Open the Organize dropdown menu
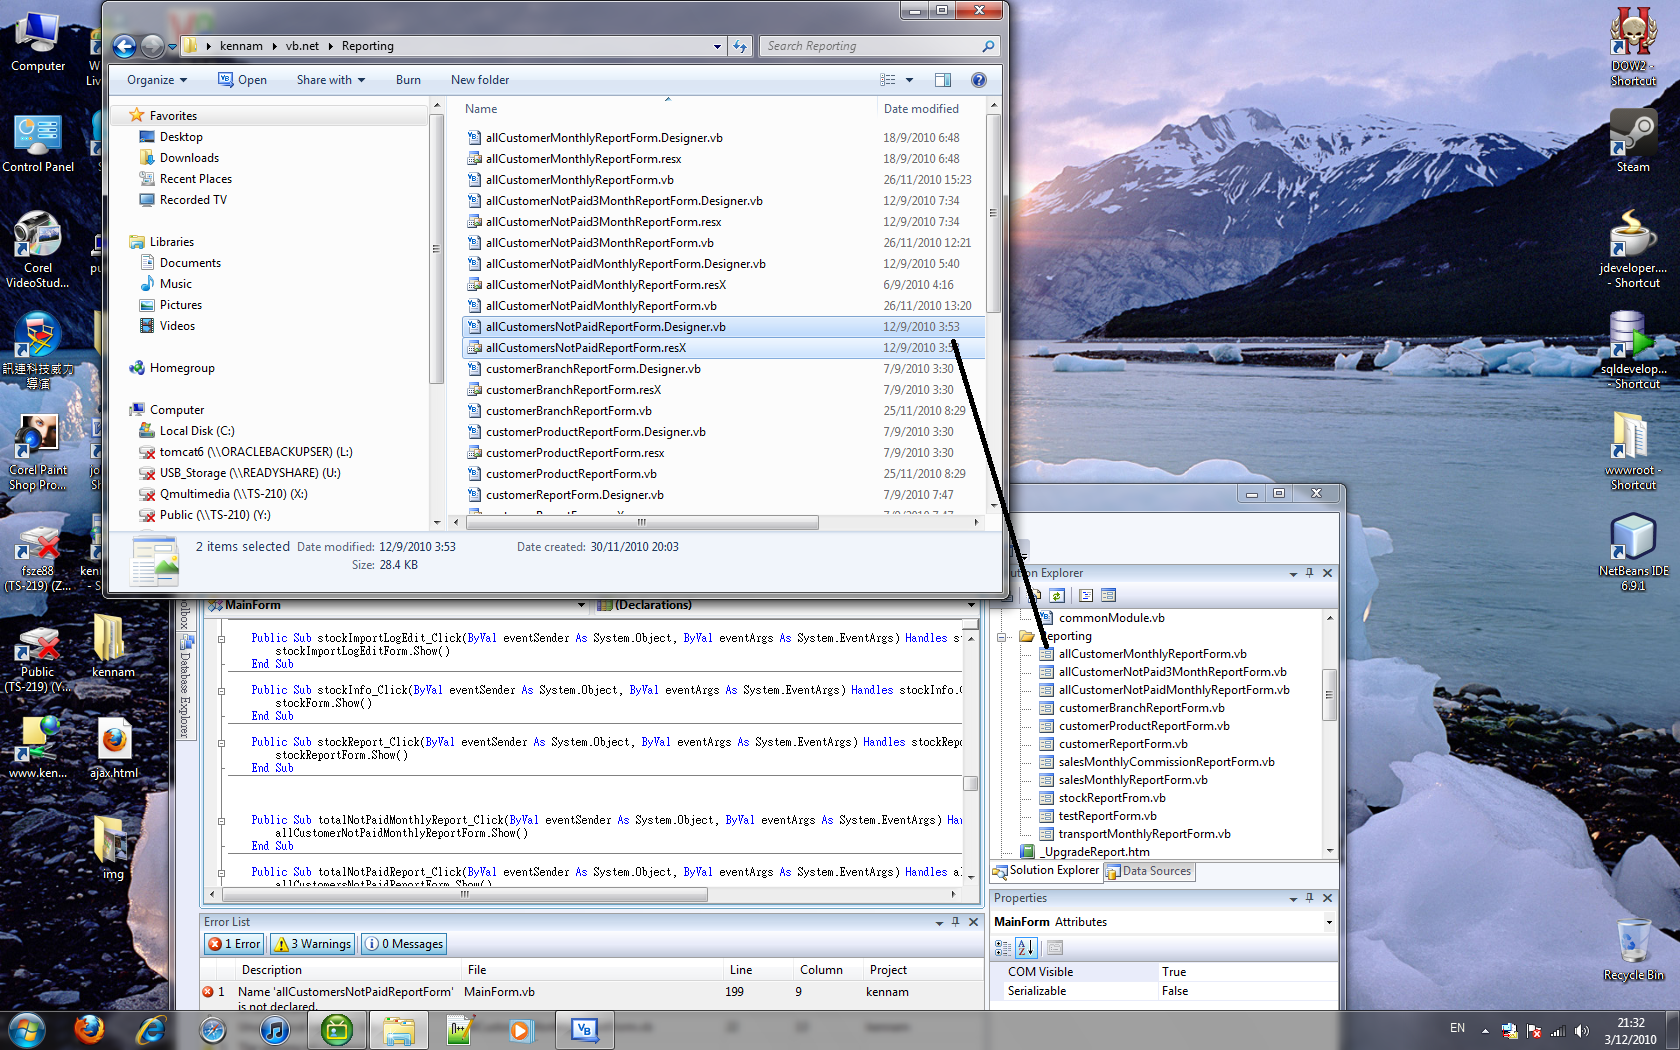1680x1050 pixels. point(156,79)
